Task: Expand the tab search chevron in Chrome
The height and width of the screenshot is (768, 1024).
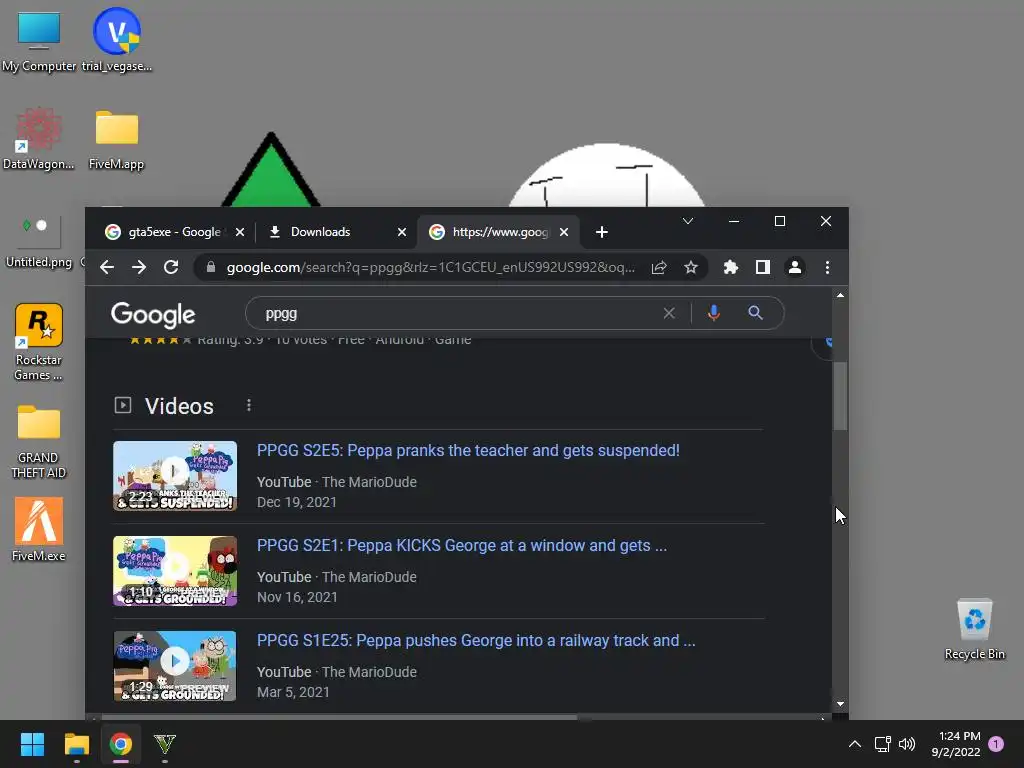Action: point(688,221)
